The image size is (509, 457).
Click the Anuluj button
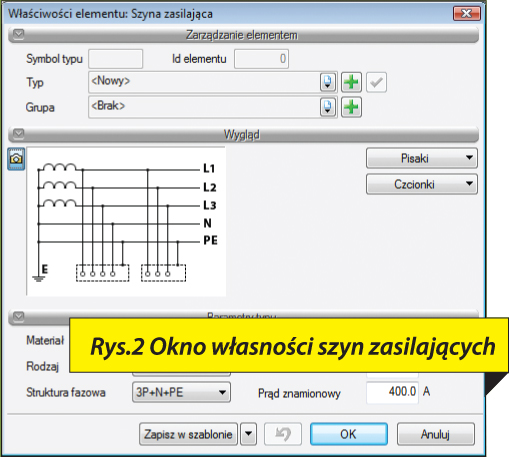pos(436,434)
